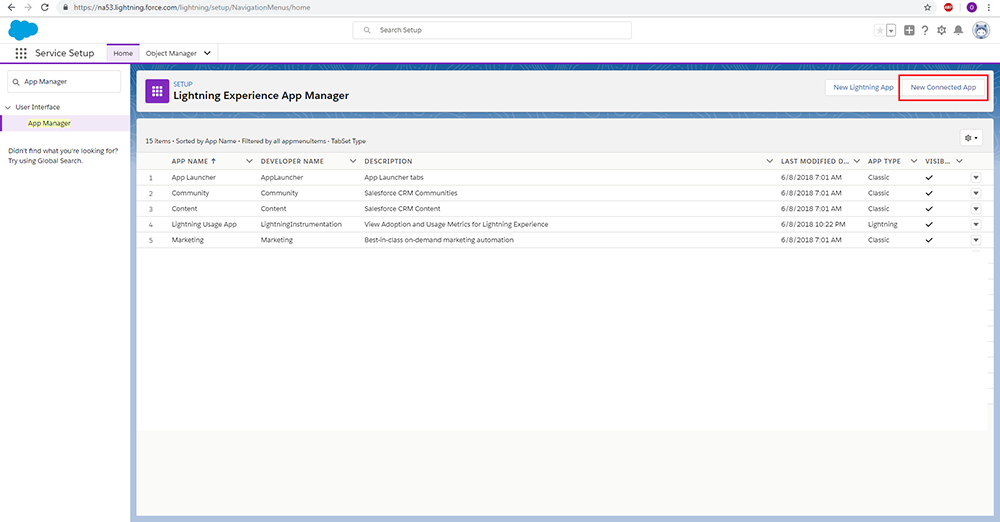Open the Chrome three-dot menu
The width and height of the screenshot is (1000, 522).
[989, 8]
